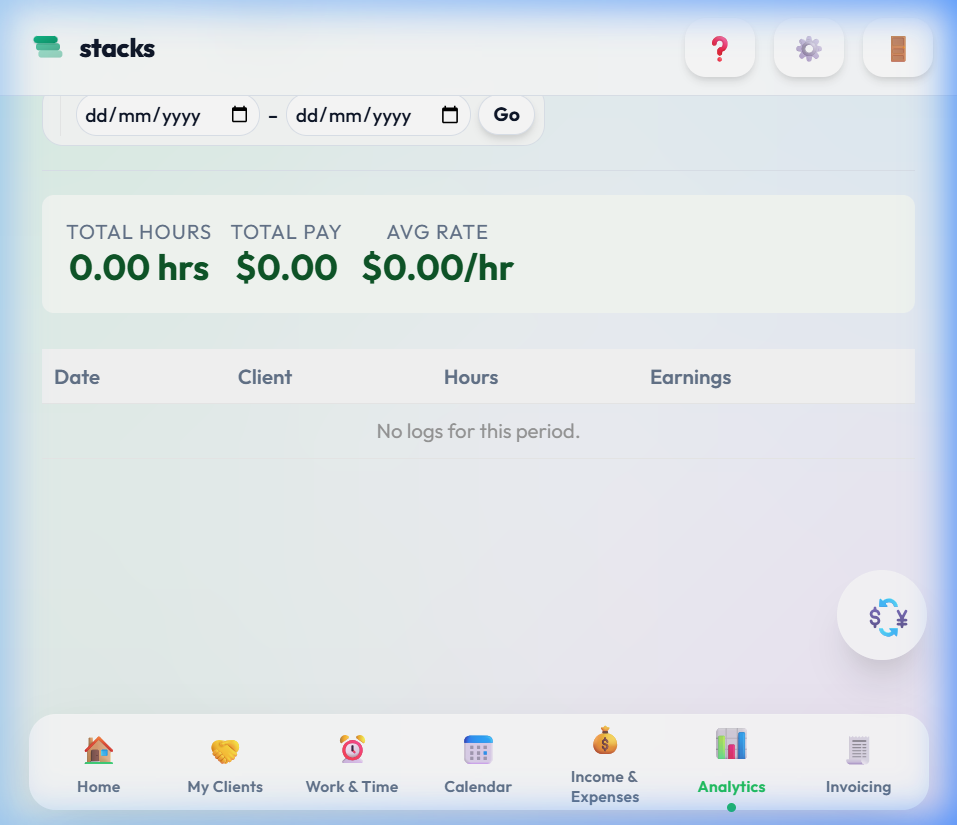This screenshot has height=825, width=957.
Task: Click the green dot under Analytics
Action: point(731,806)
